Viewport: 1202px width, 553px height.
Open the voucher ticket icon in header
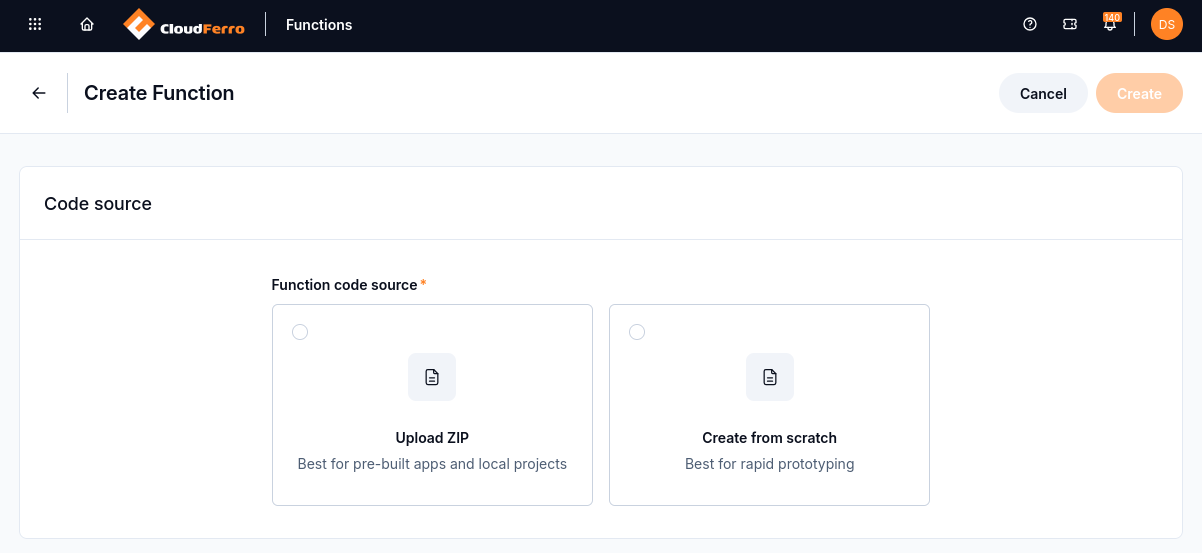tap(1070, 25)
